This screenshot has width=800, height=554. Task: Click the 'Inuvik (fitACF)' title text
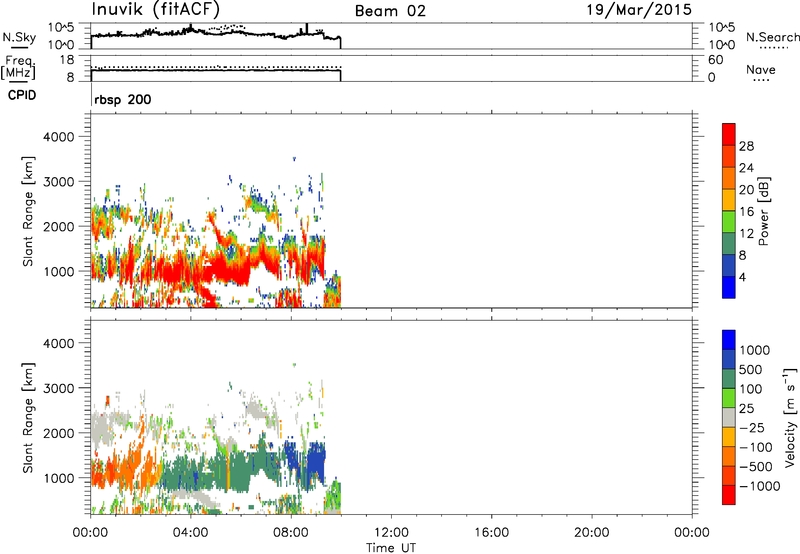155,10
